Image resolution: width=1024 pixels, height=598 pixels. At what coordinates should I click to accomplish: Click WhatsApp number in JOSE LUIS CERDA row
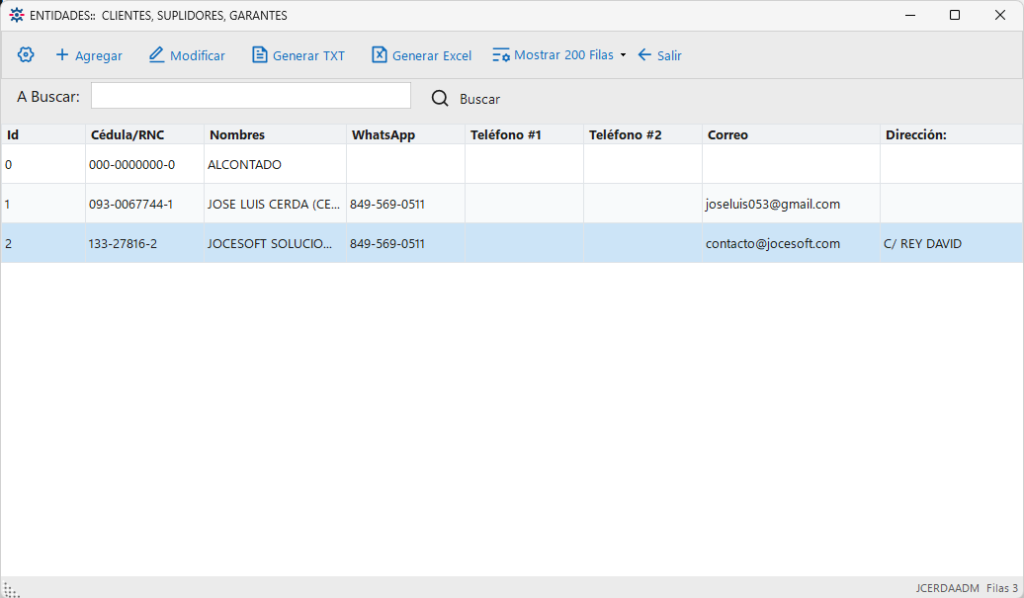[x=406, y=204]
